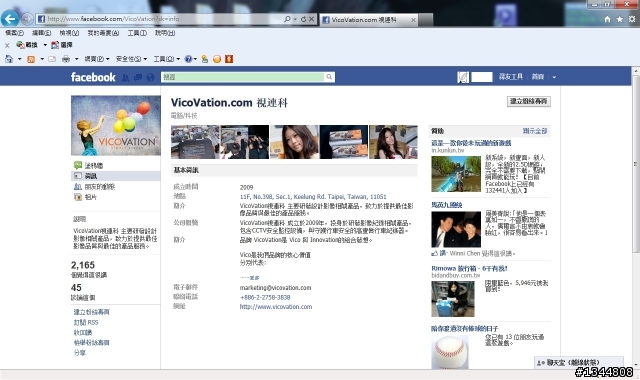Open the 說明(H) Help menu
This screenshot has width=640, height=380.
165,33
